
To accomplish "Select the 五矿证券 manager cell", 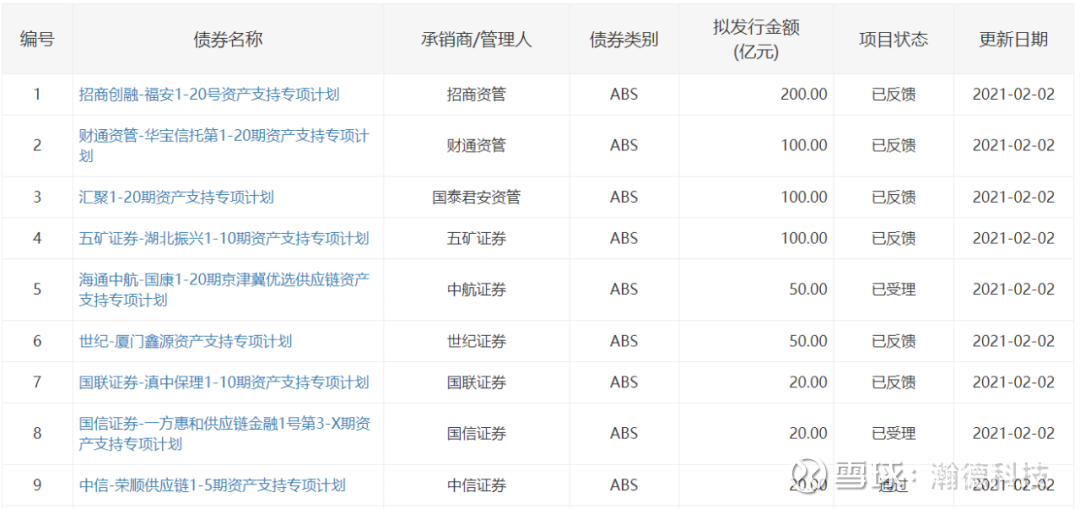I will pos(476,238).
